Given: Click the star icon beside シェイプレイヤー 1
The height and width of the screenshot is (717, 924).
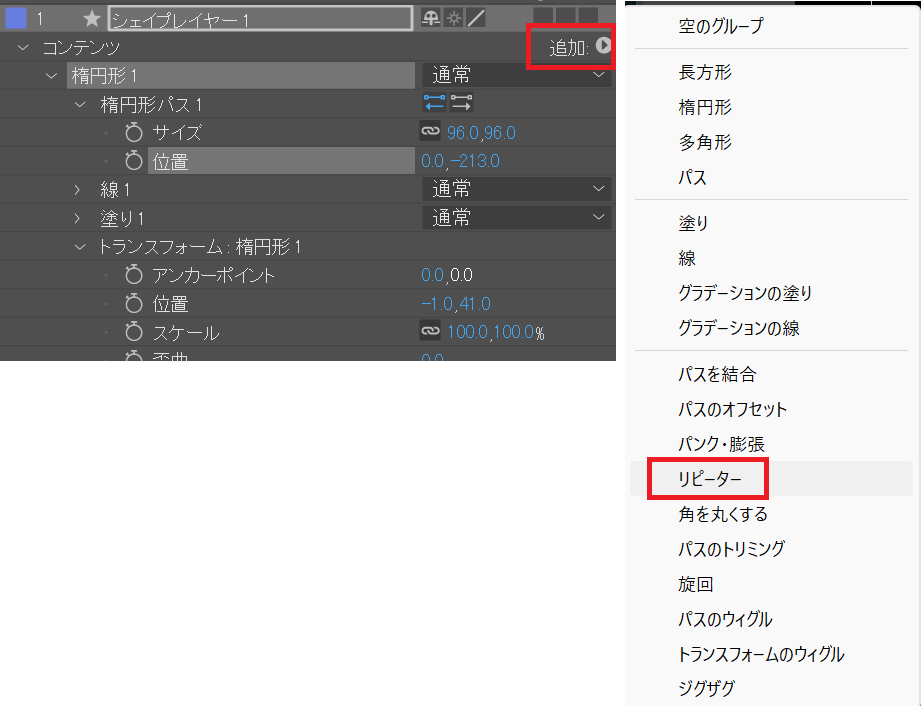Looking at the screenshot, I should click(91, 19).
